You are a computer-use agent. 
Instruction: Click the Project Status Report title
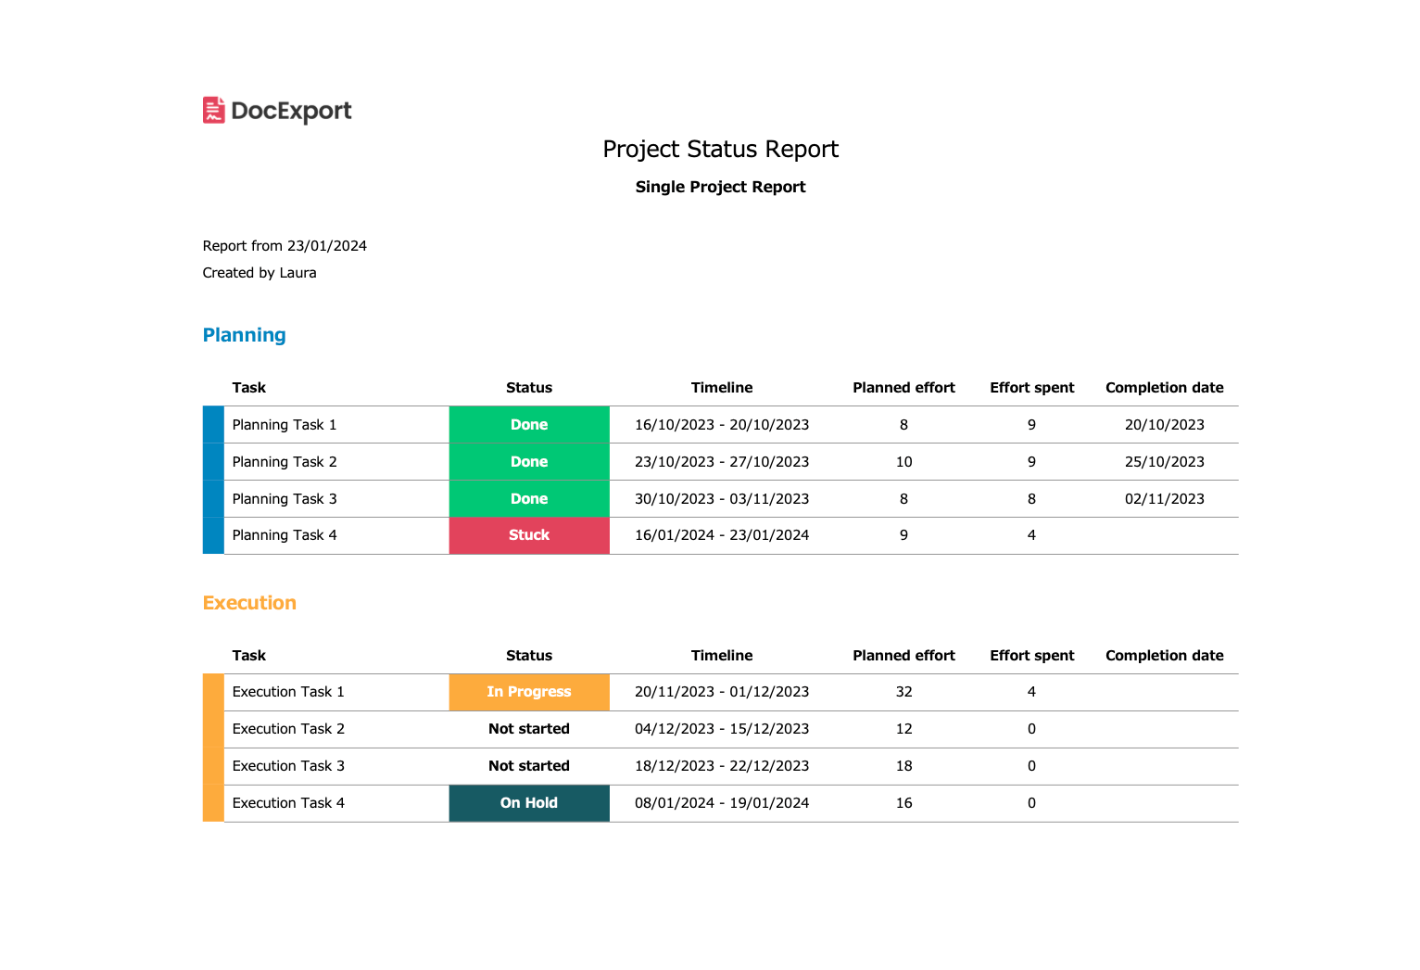(720, 149)
